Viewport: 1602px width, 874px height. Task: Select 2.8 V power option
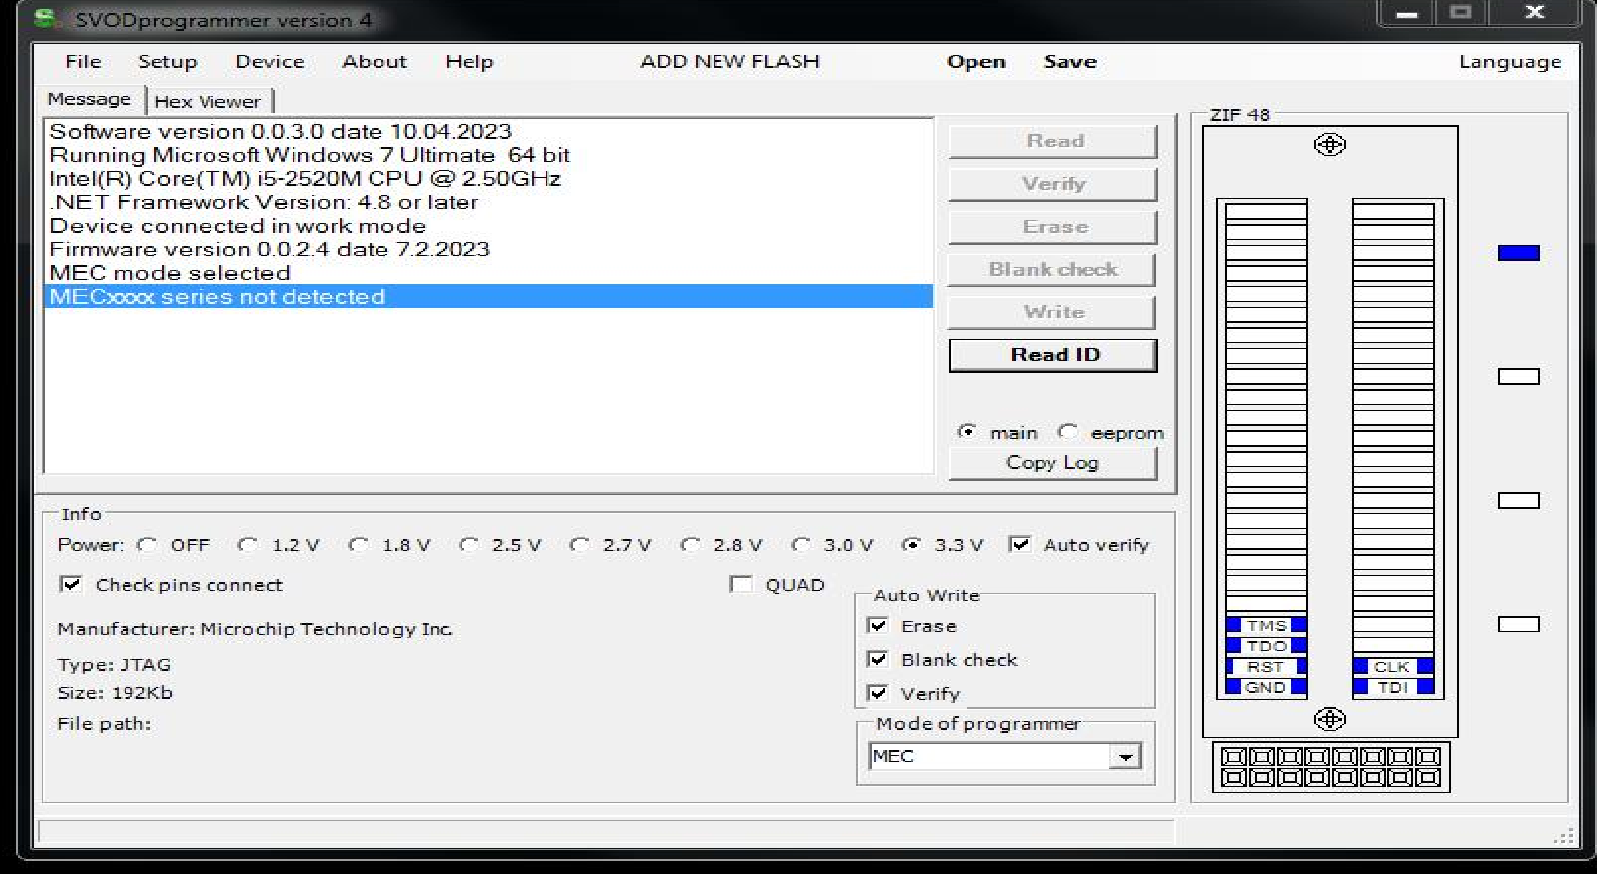click(x=689, y=545)
